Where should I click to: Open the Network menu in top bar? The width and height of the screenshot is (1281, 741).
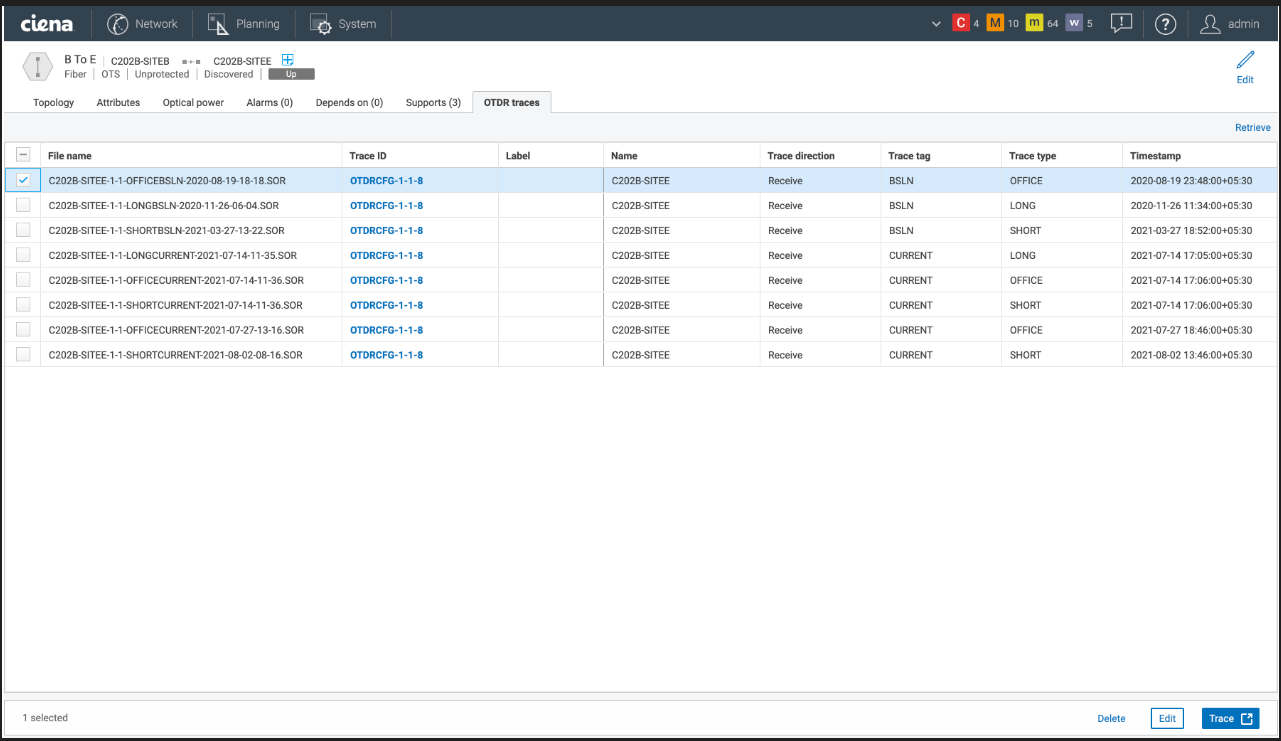pos(143,24)
